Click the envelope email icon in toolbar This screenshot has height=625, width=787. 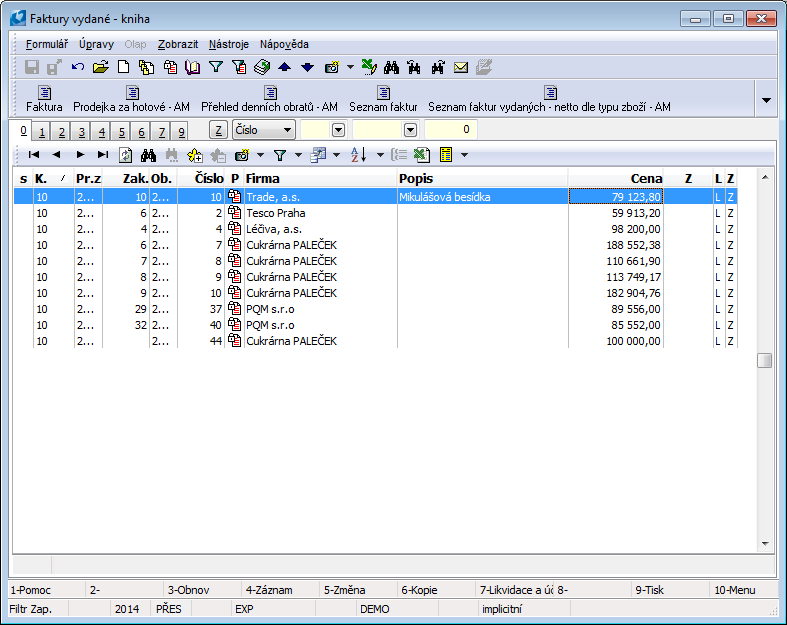pos(461,68)
